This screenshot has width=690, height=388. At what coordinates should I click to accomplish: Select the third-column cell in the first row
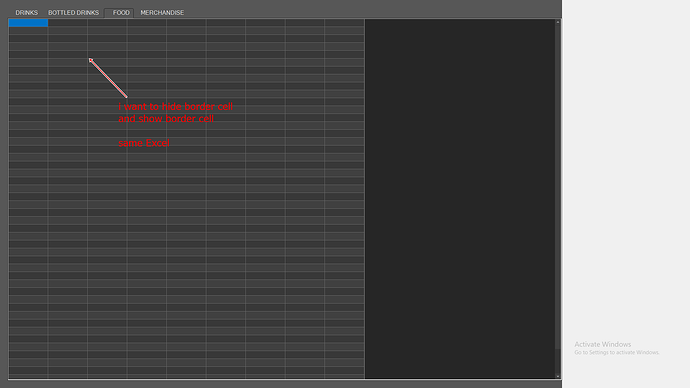click(107, 23)
